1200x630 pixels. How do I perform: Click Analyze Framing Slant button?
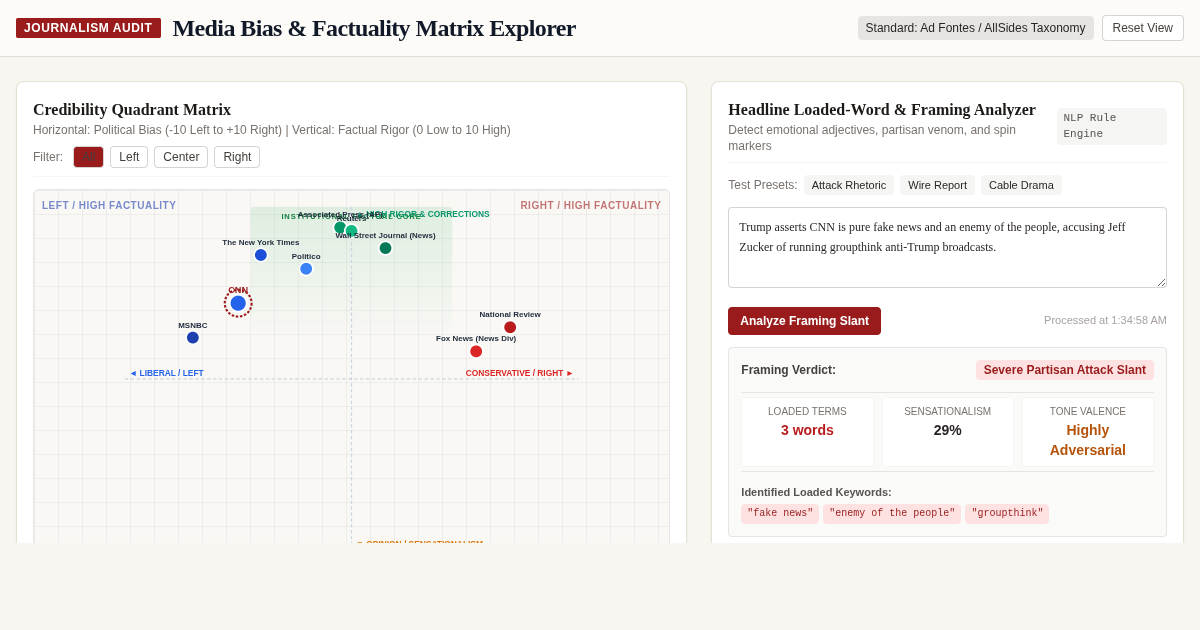[804, 321]
